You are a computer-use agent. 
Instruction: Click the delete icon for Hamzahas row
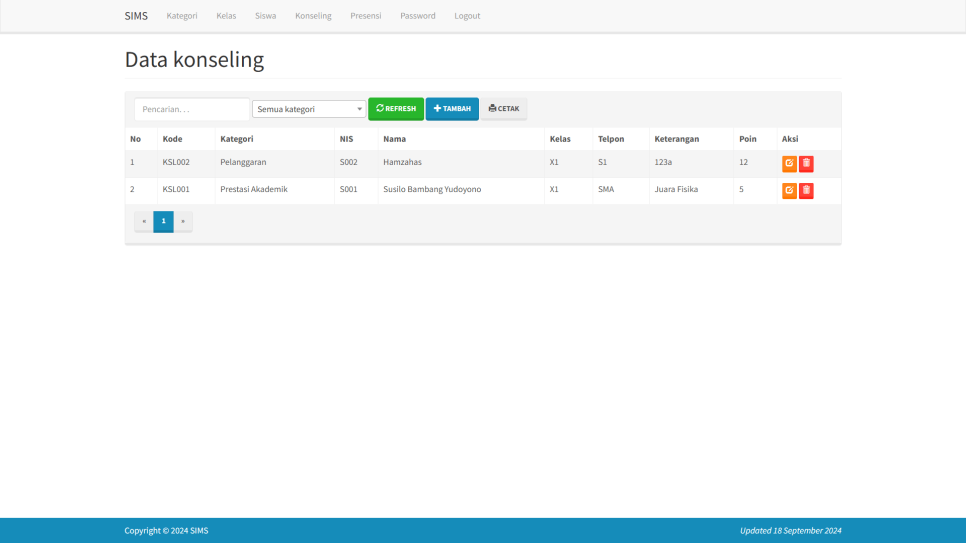click(x=806, y=163)
